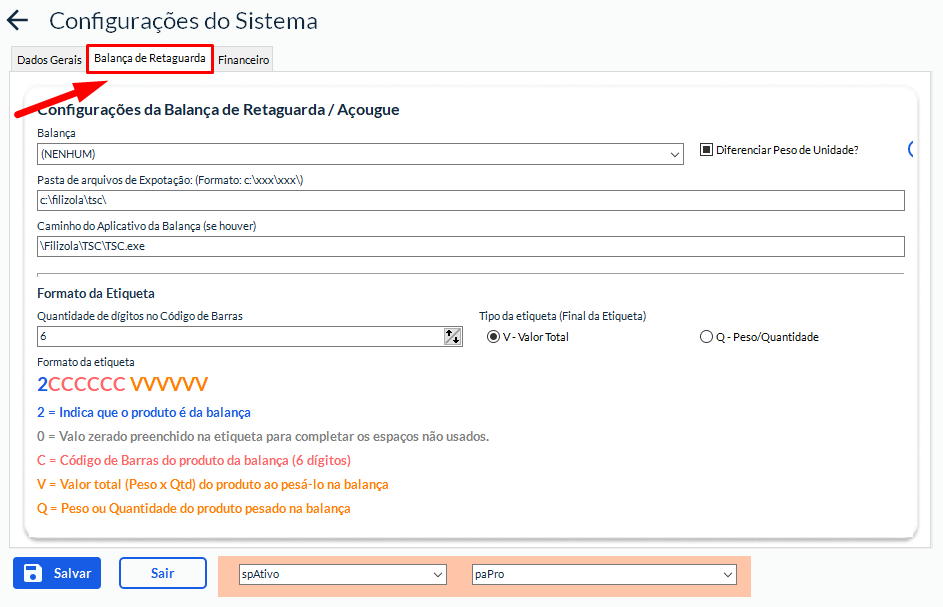Click the back arrow beside Configurações do Sistema
This screenshot has height=607, width=943.
18,20
